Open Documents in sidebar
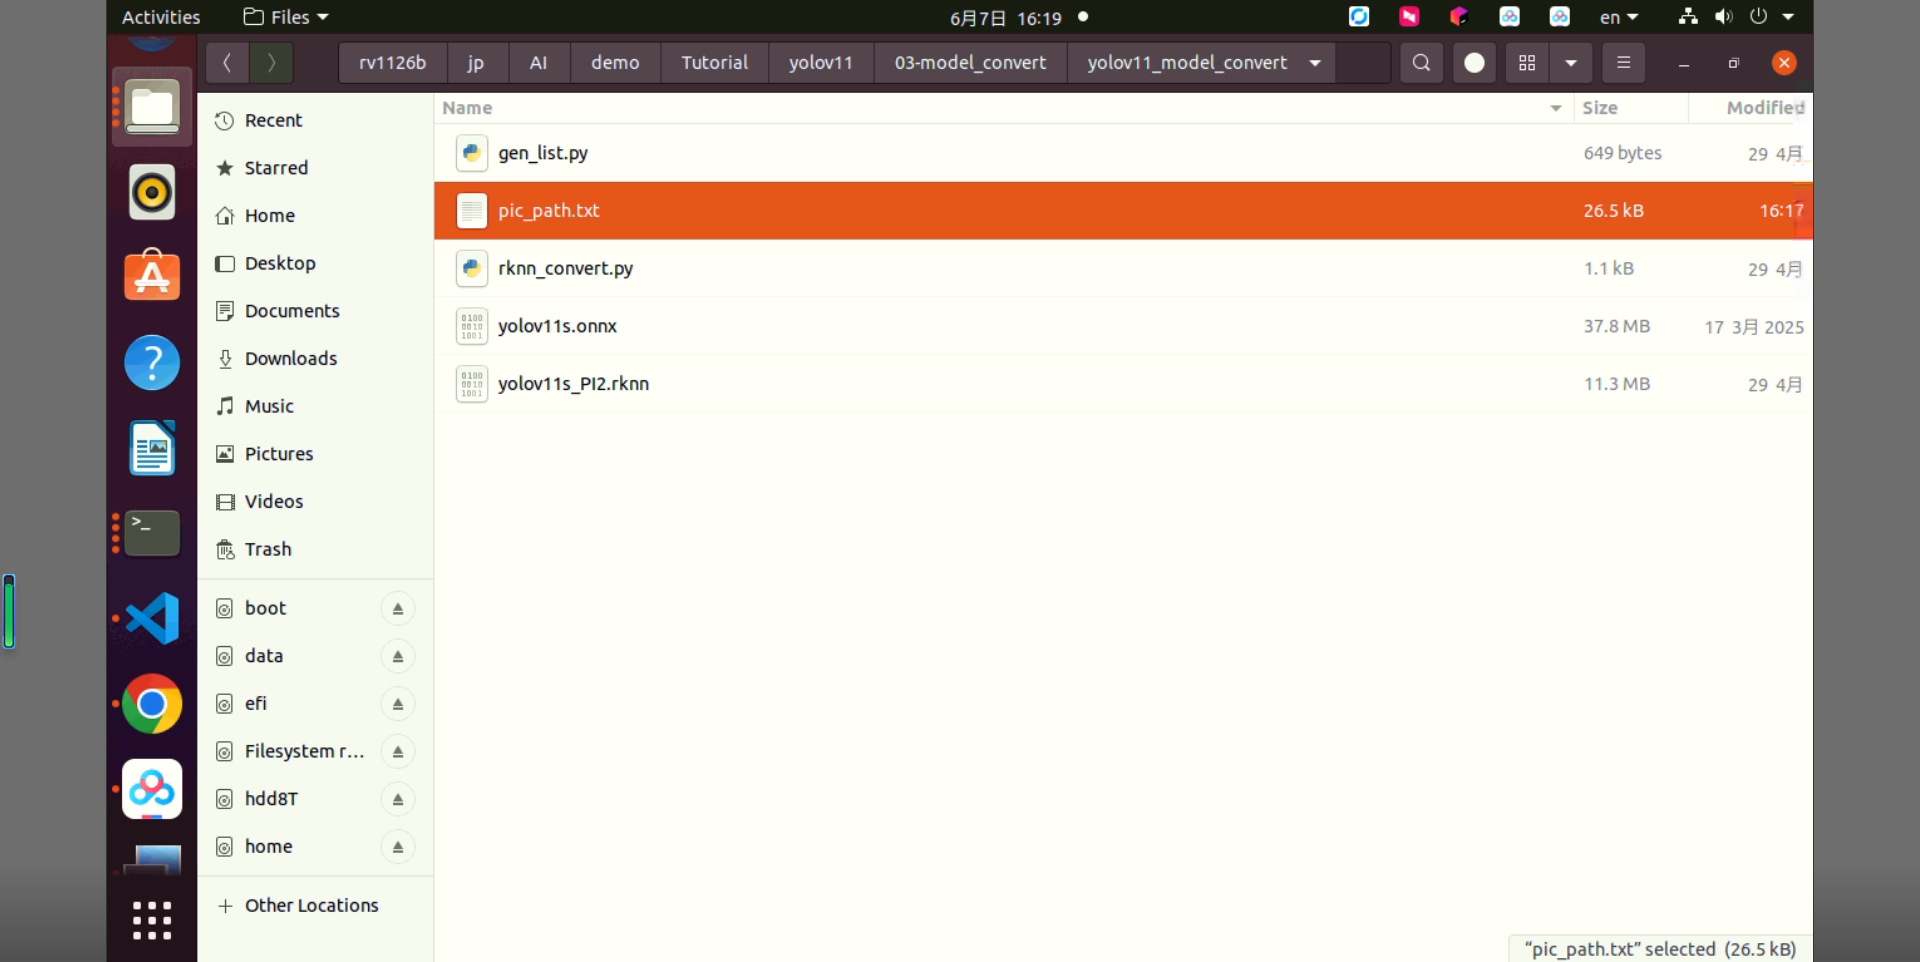The height and width of the screenshot is (962, 1920). click(315, 311)
